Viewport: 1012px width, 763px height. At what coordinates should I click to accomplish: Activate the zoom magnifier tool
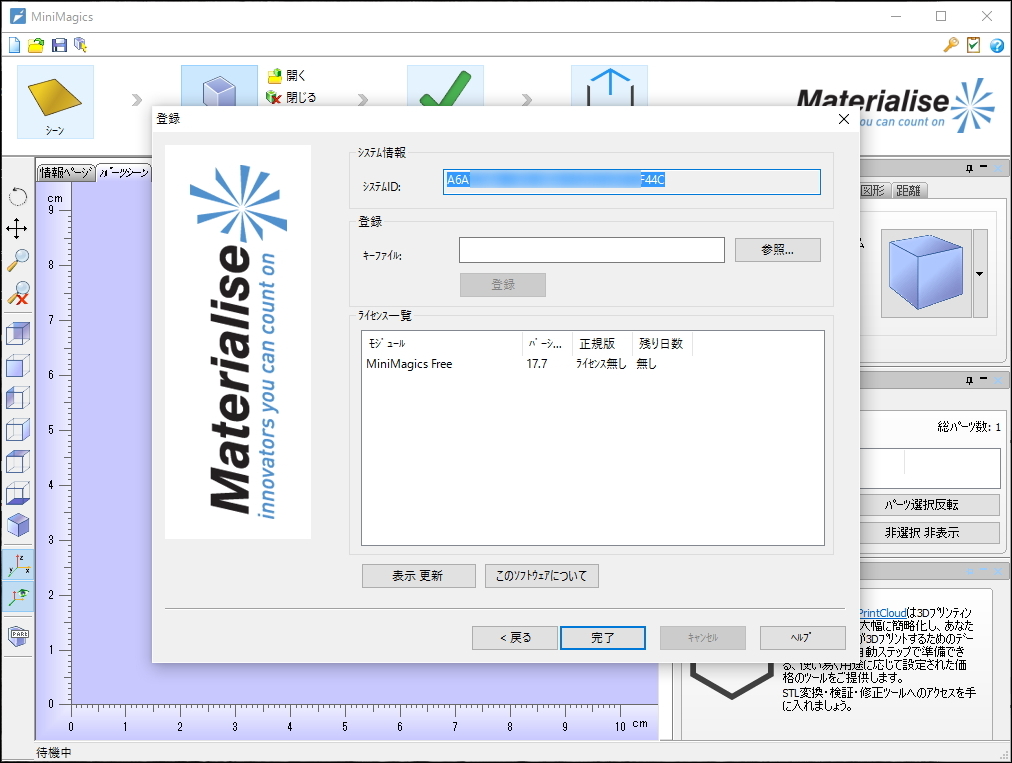click(x=17, y=262)
